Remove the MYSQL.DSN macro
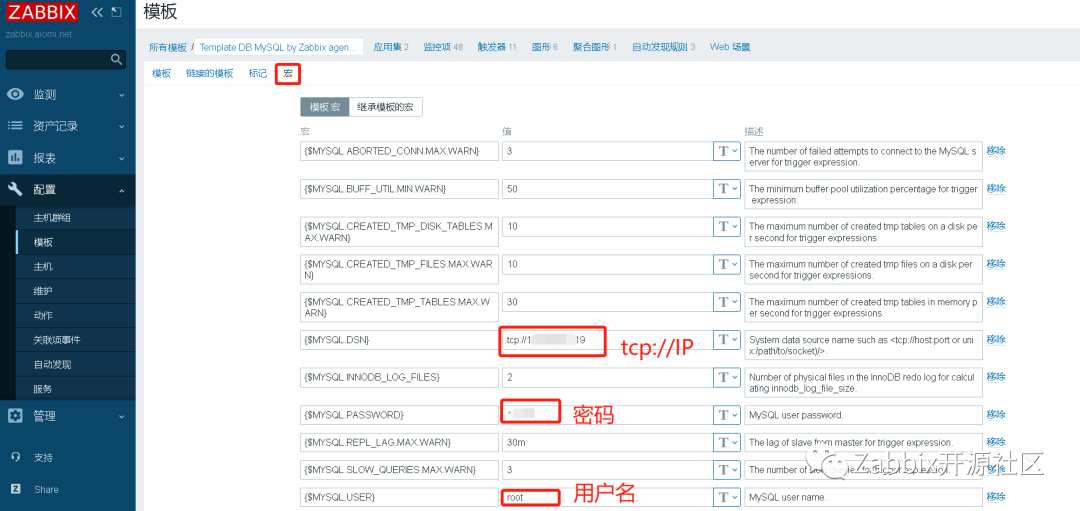 [x=996, y=338]
